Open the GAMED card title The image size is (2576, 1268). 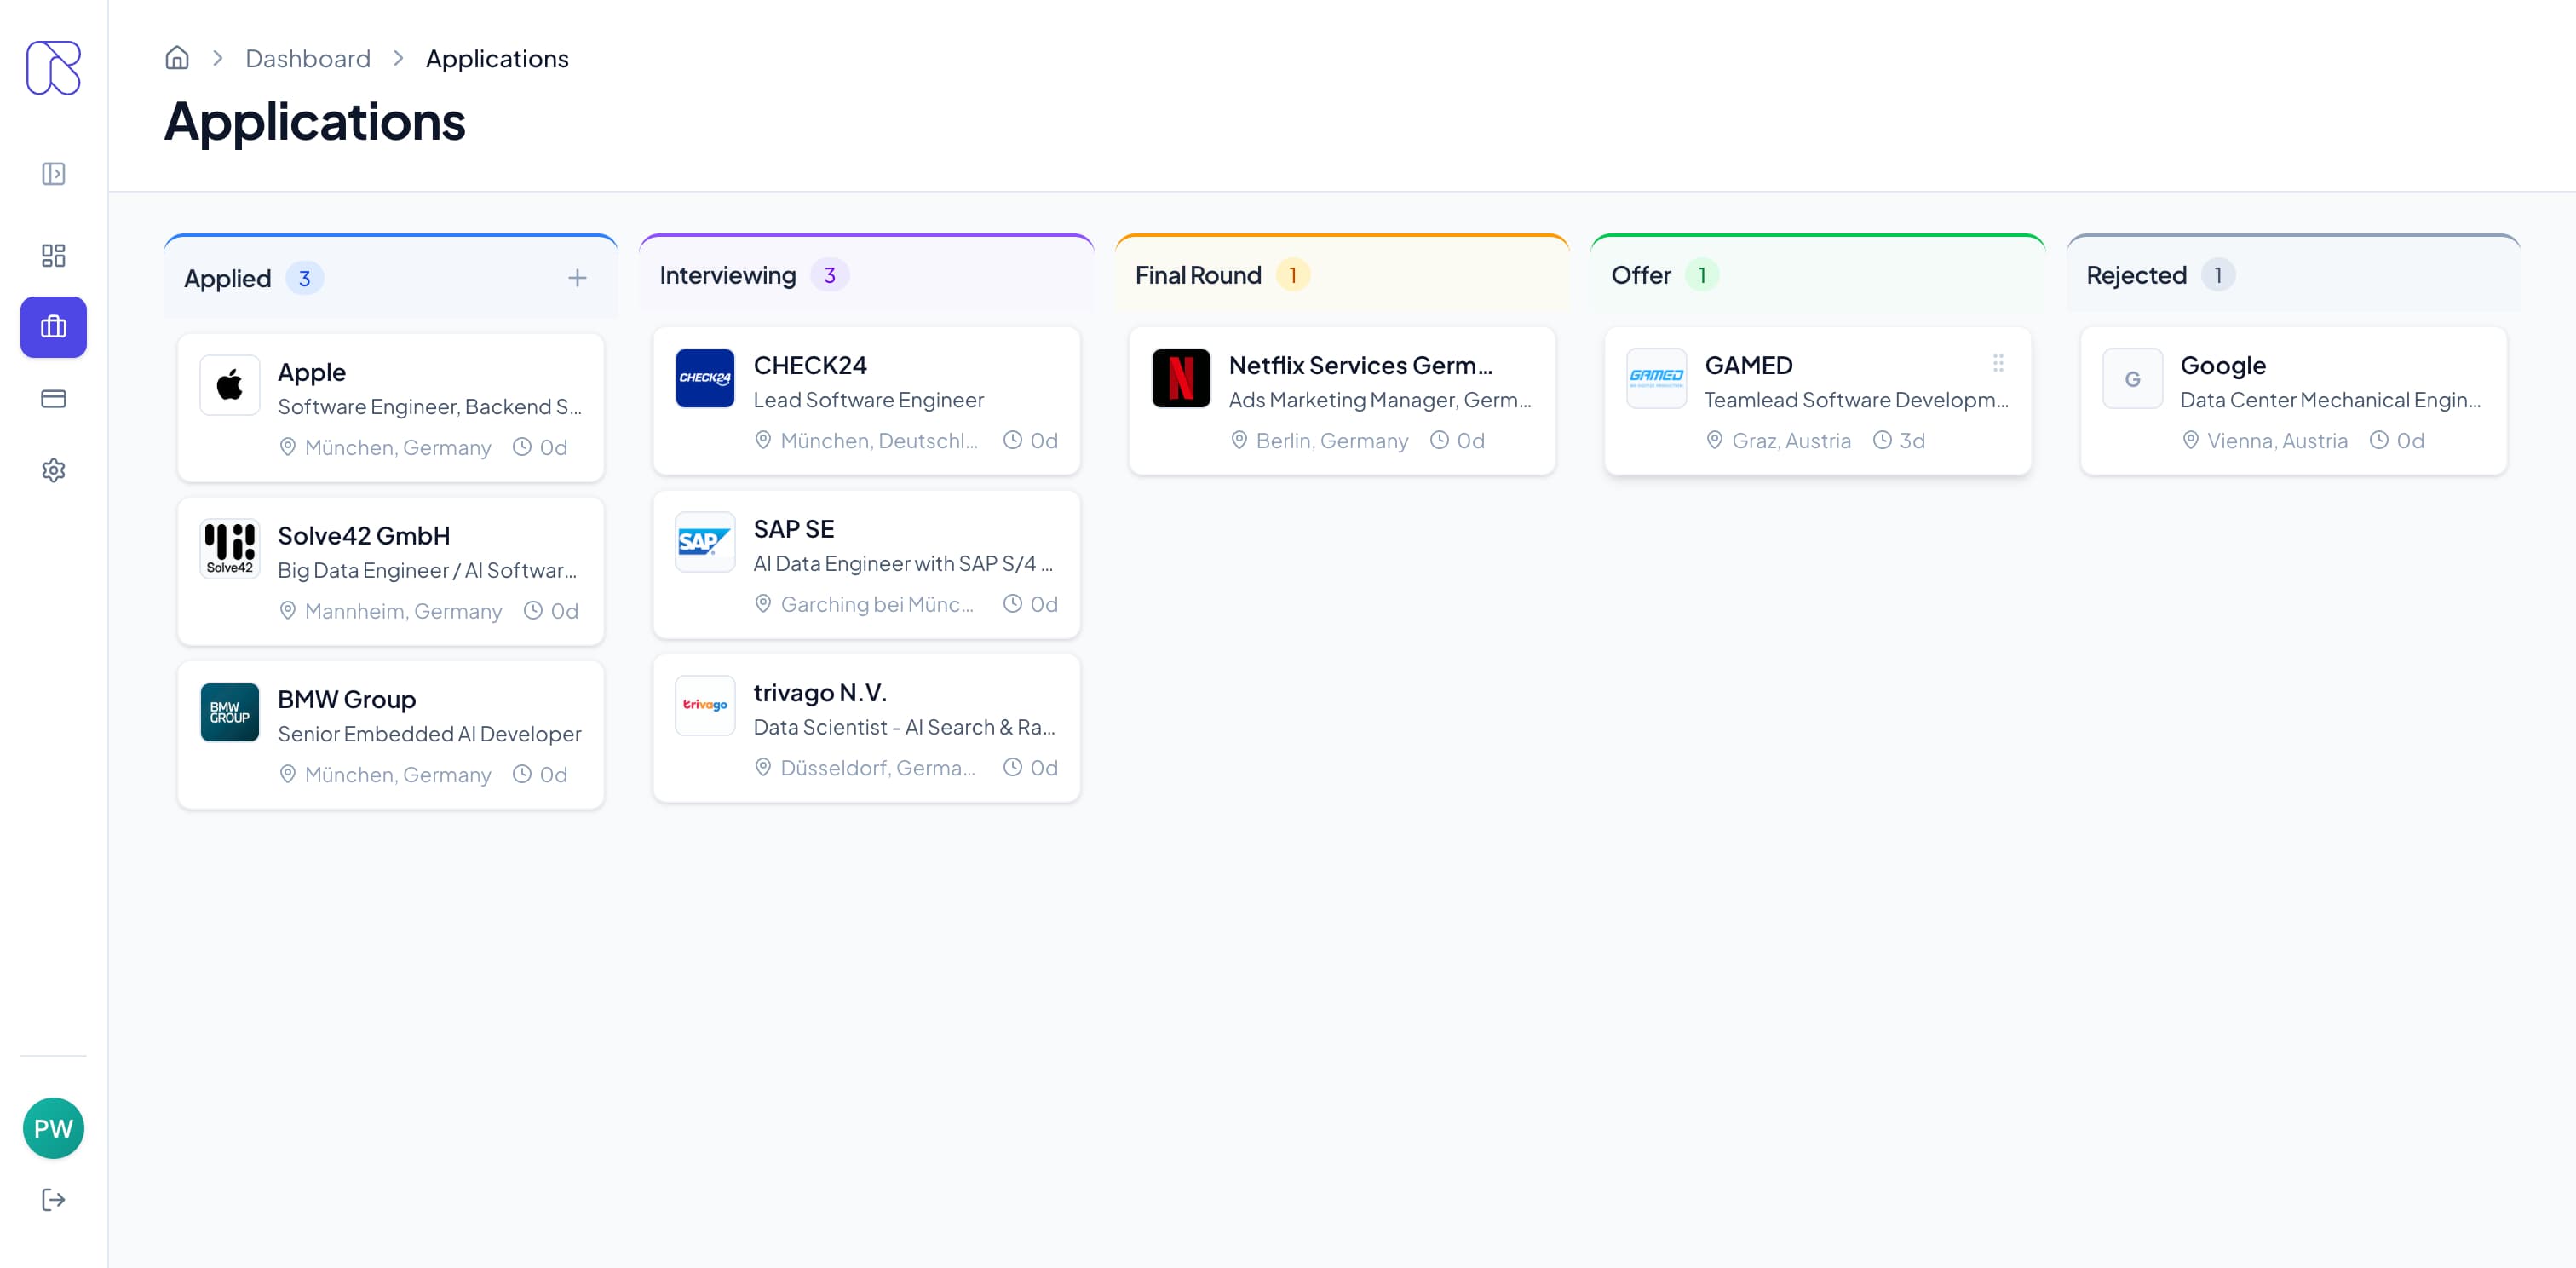point(1749,365)
